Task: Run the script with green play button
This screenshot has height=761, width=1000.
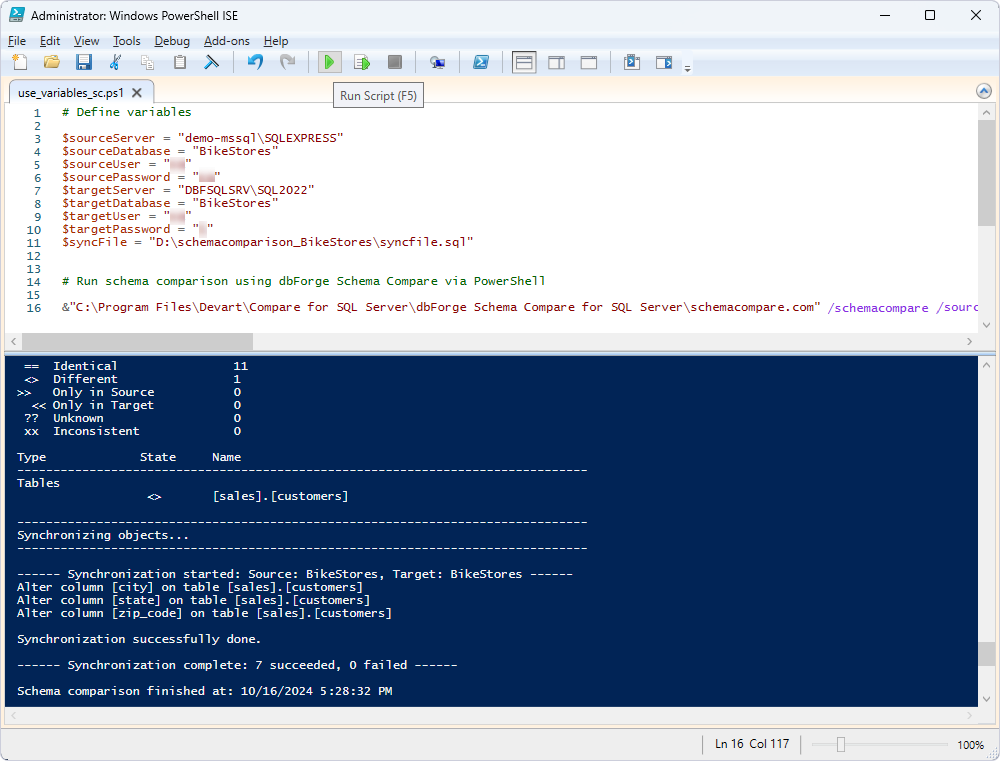Action: (x=330, y=62)
